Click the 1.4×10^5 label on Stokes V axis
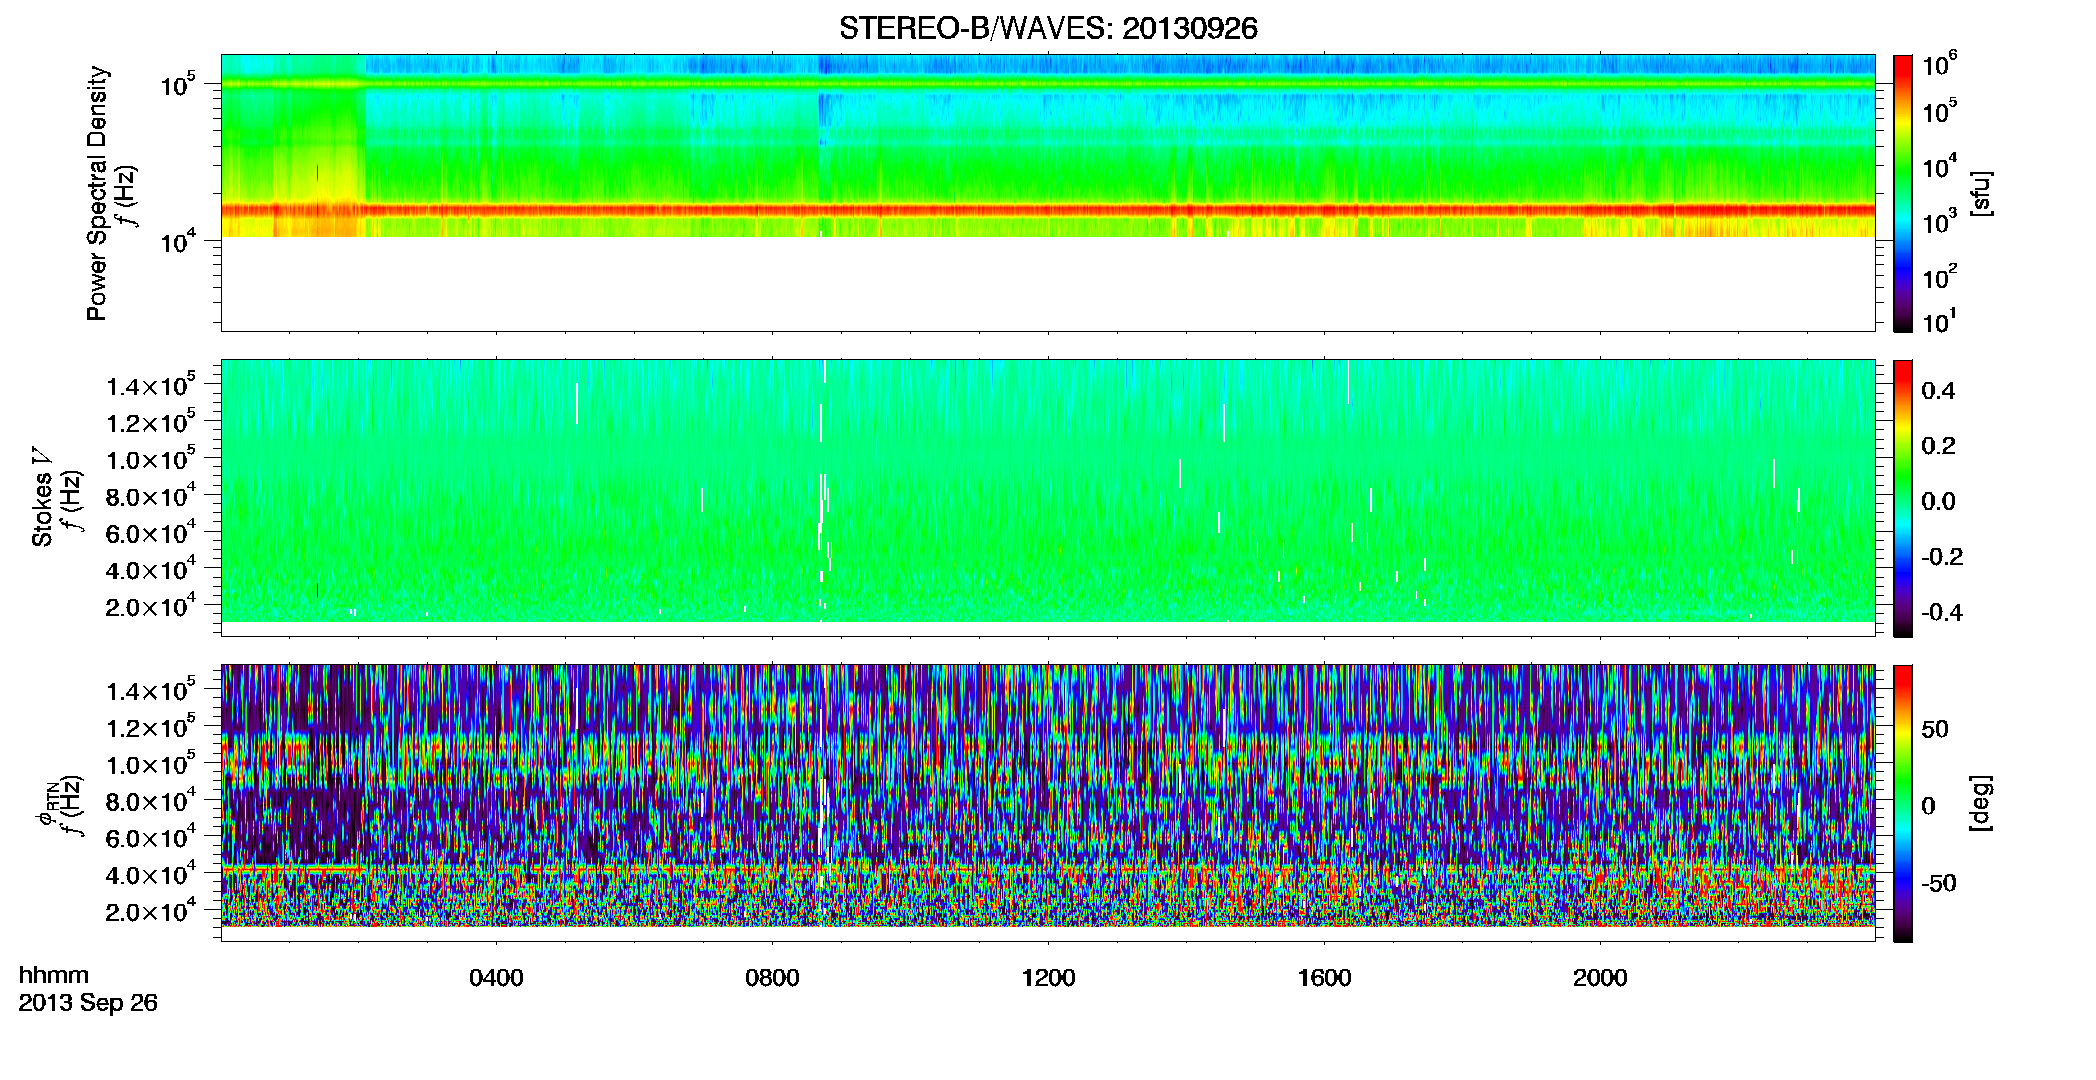 (x=151, y=385)
